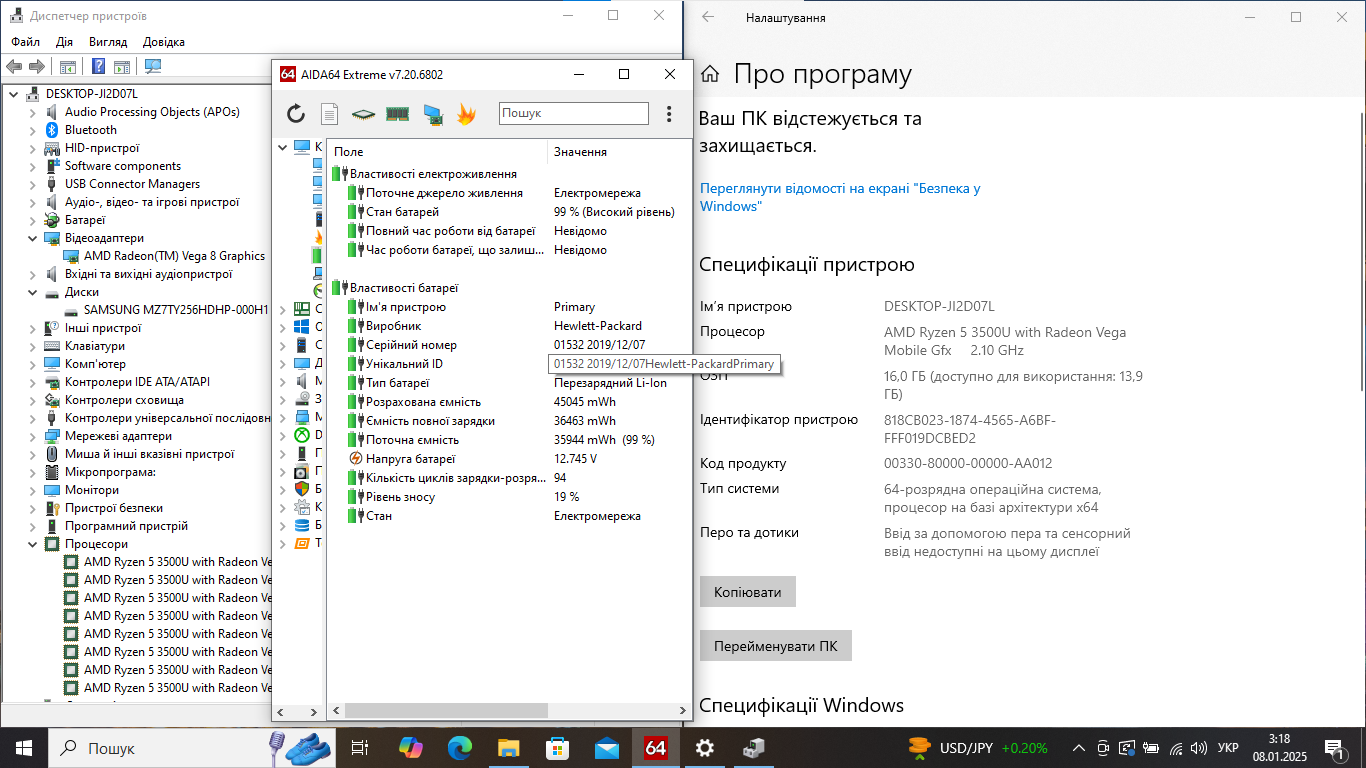Screen dimensions: 1366x768
Task: Click the blue Help icon in Device Manager toolbar
Action: [98, 67]
